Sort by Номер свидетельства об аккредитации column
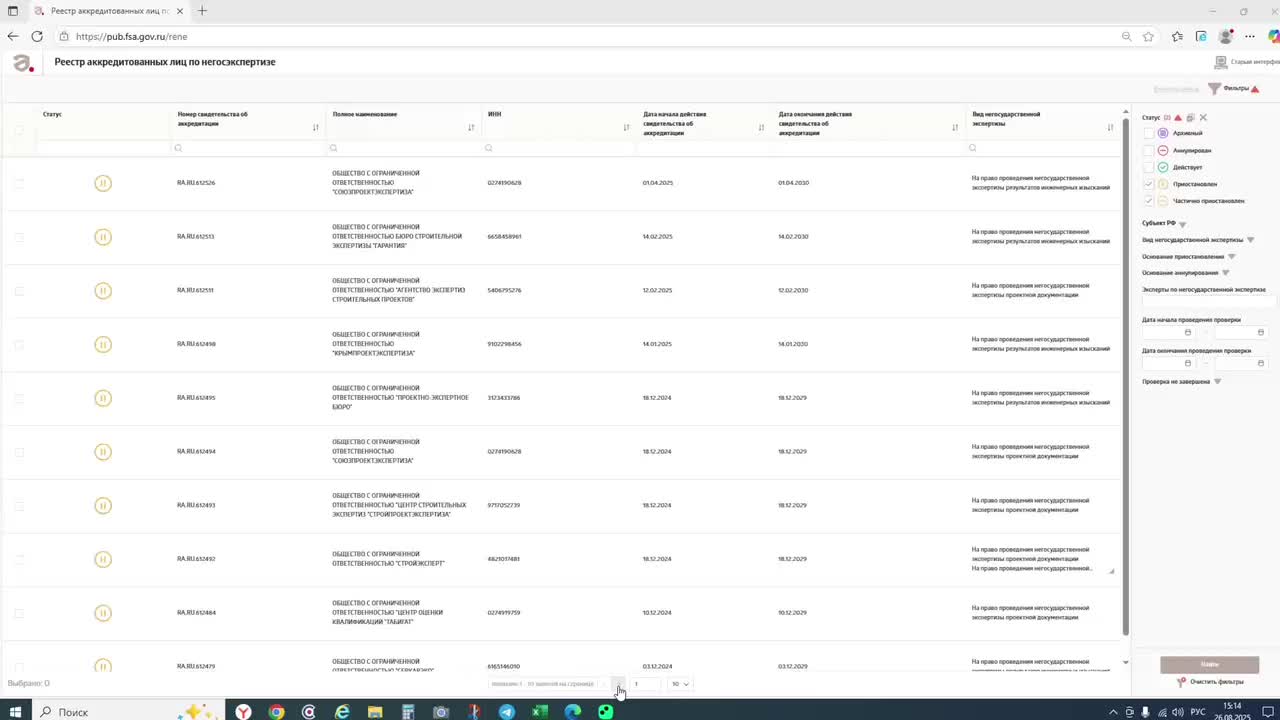Viewport: 1280px width, 720px height. 316,128
